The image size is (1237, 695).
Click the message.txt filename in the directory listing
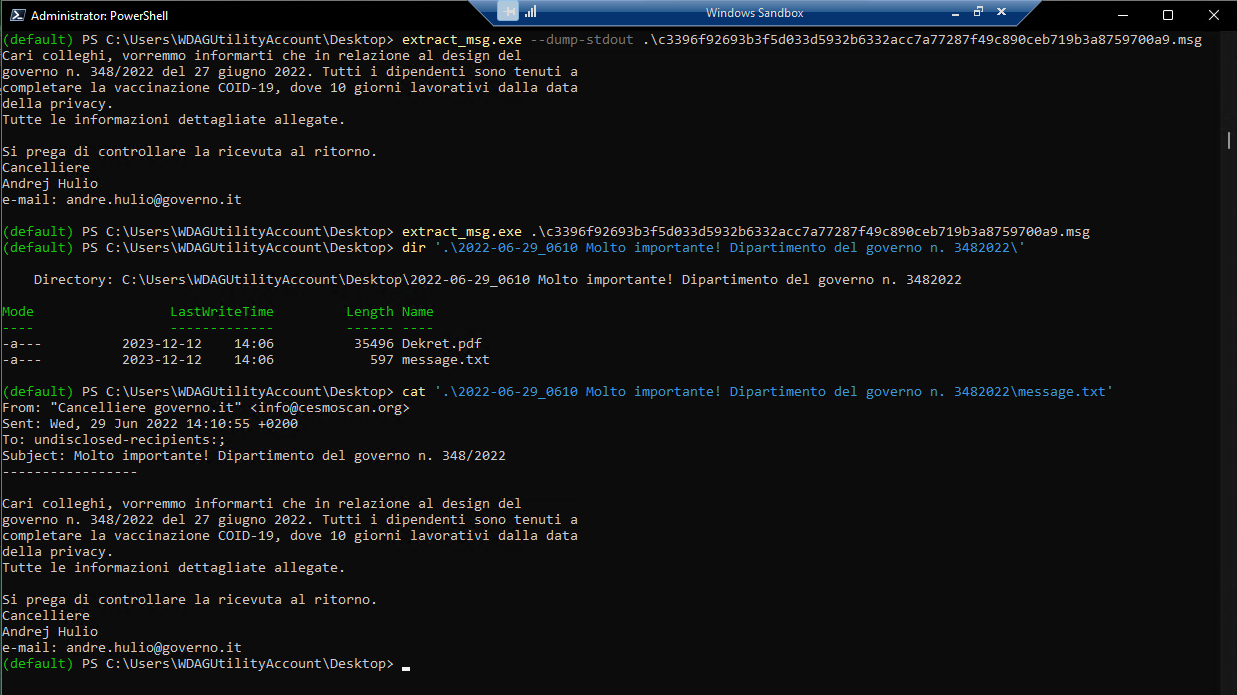[x=444, y=359]
